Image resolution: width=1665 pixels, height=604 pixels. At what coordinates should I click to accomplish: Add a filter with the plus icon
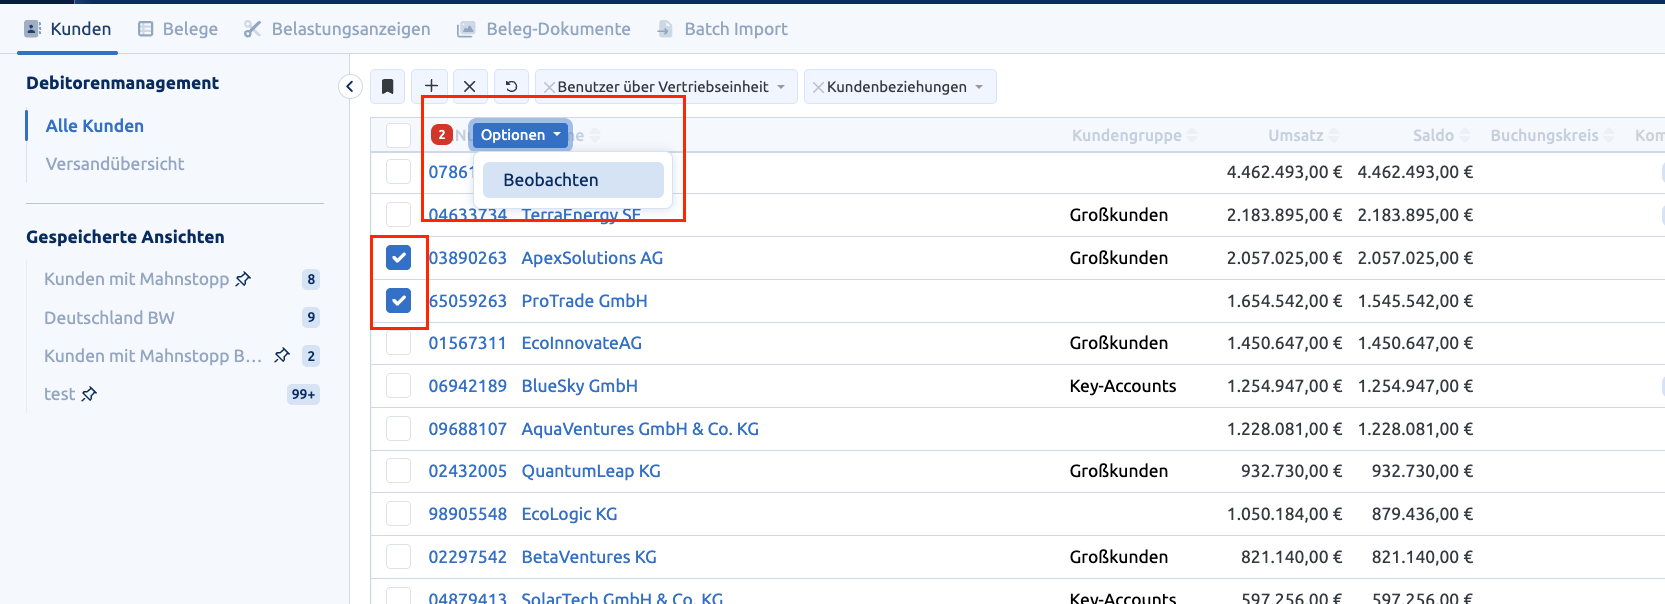click(x=431, y=87)
